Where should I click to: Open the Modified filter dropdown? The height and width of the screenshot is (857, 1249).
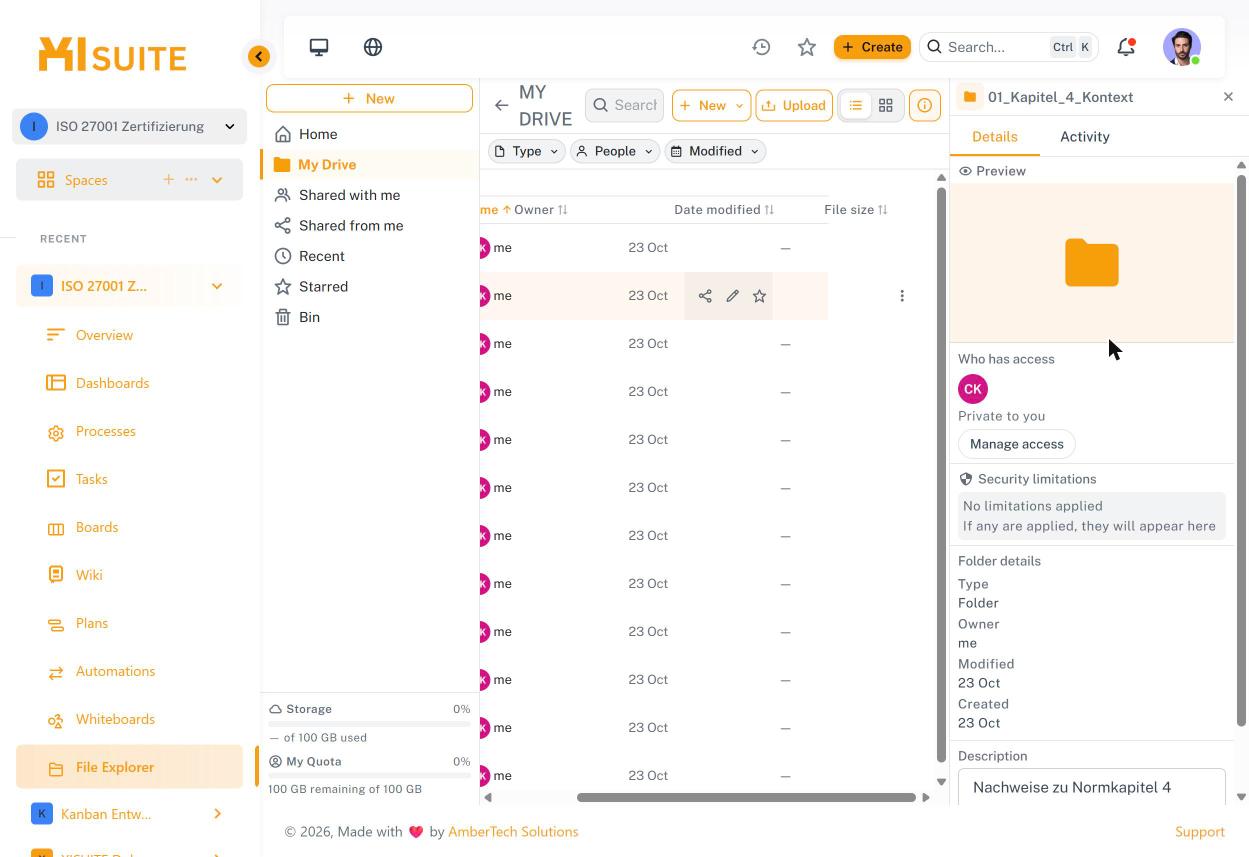(x=715, y=151)
